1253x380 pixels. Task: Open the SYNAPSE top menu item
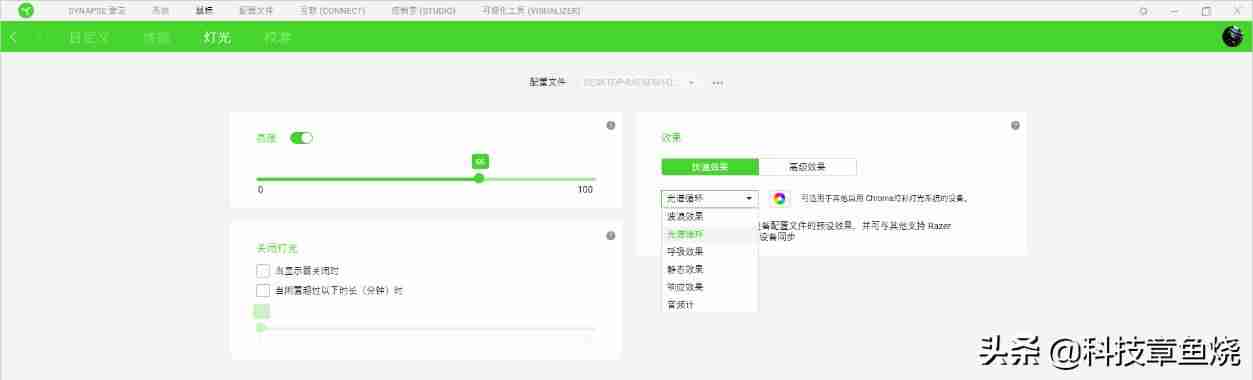(x=97, y=10)
